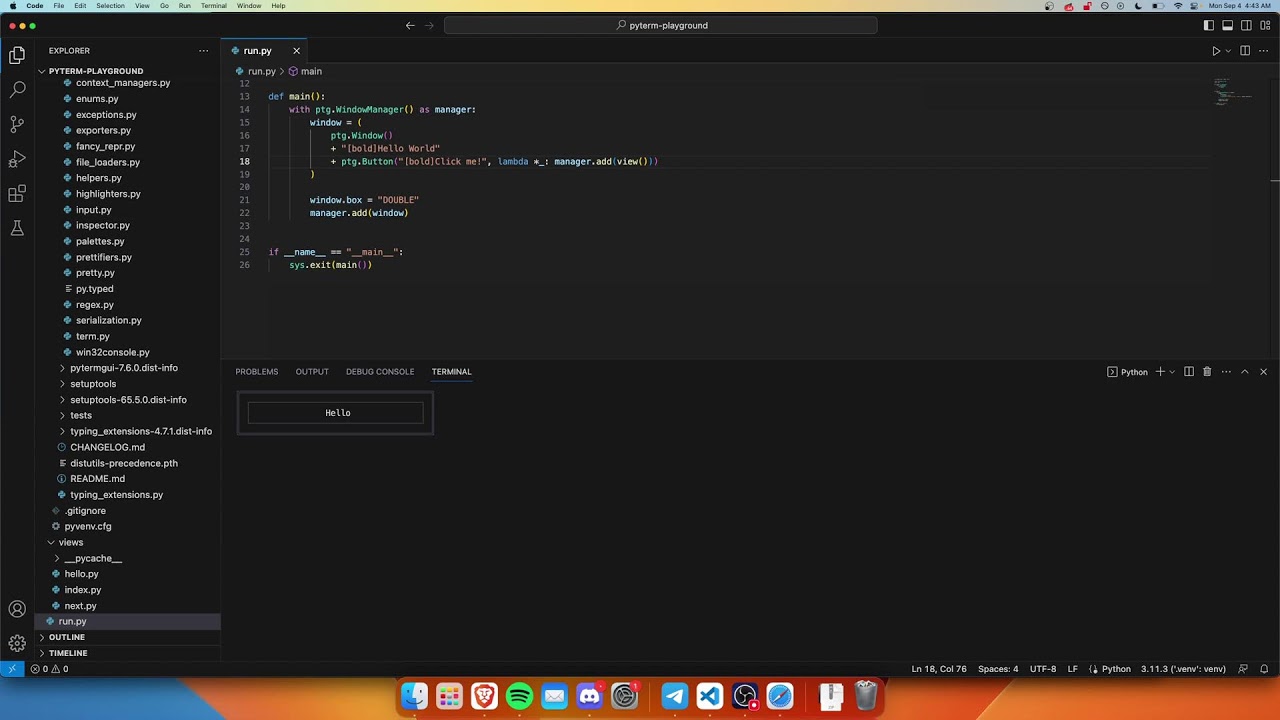Open notifications bell in status bar

(1264, 669)
